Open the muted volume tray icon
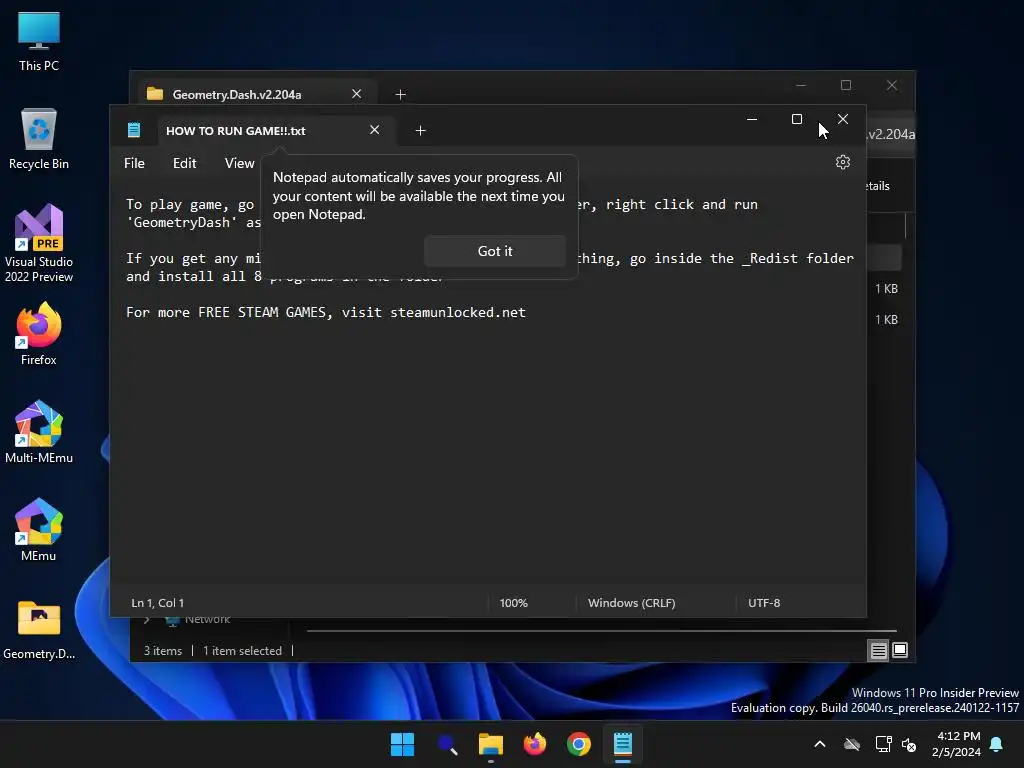The height and width of the screenshot is (768, 1024). tap(908, 744)
